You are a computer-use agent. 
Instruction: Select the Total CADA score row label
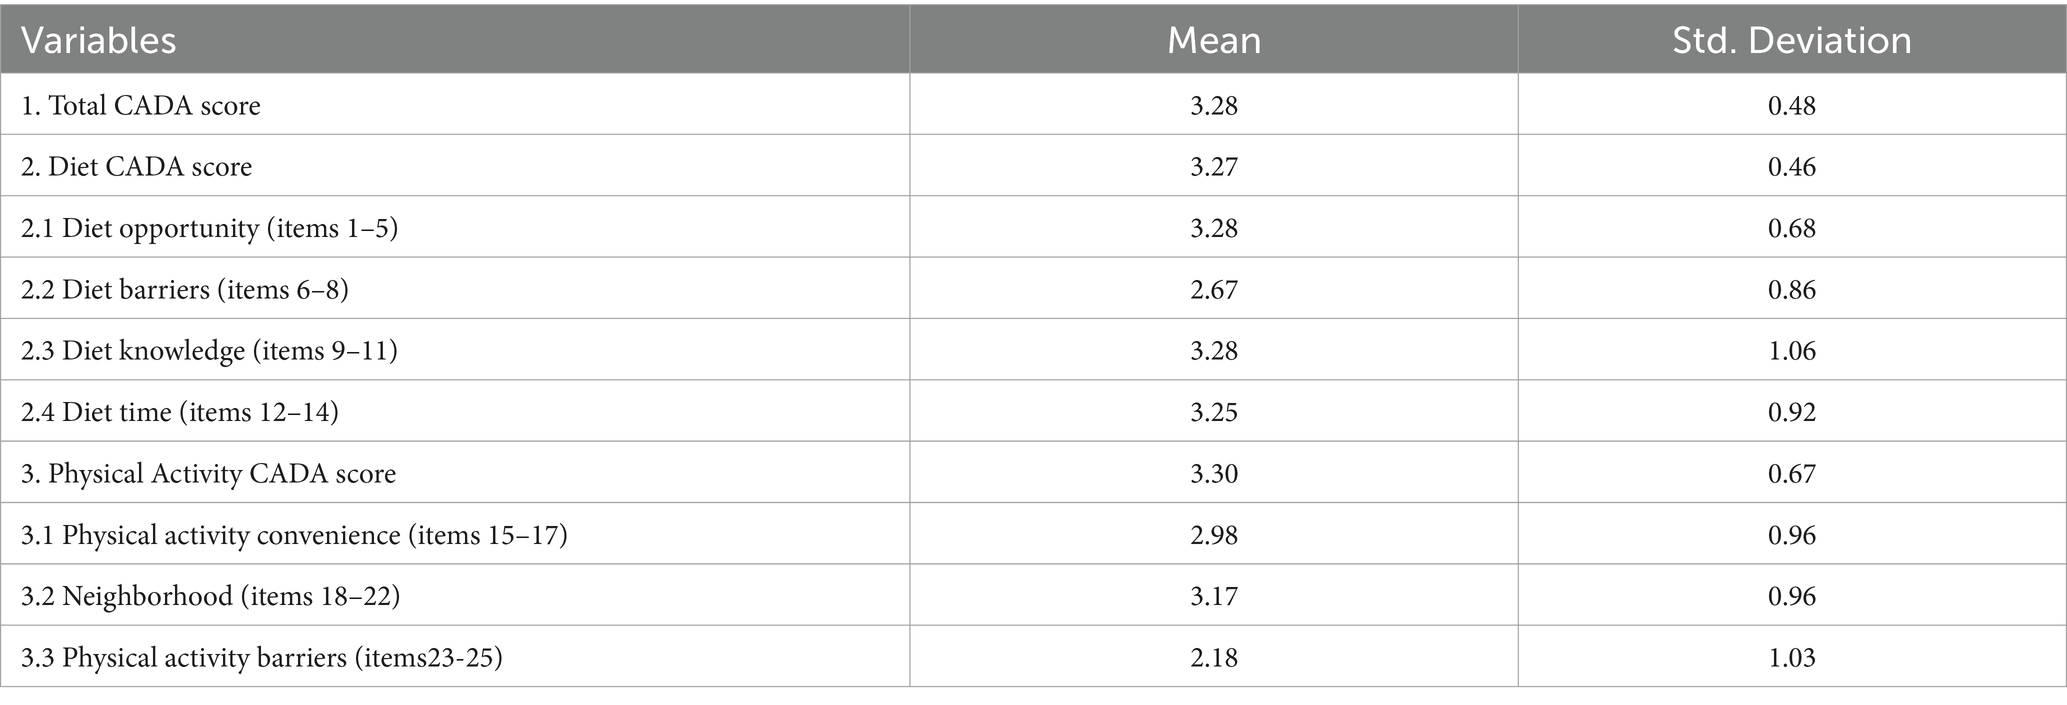(141, 105)
